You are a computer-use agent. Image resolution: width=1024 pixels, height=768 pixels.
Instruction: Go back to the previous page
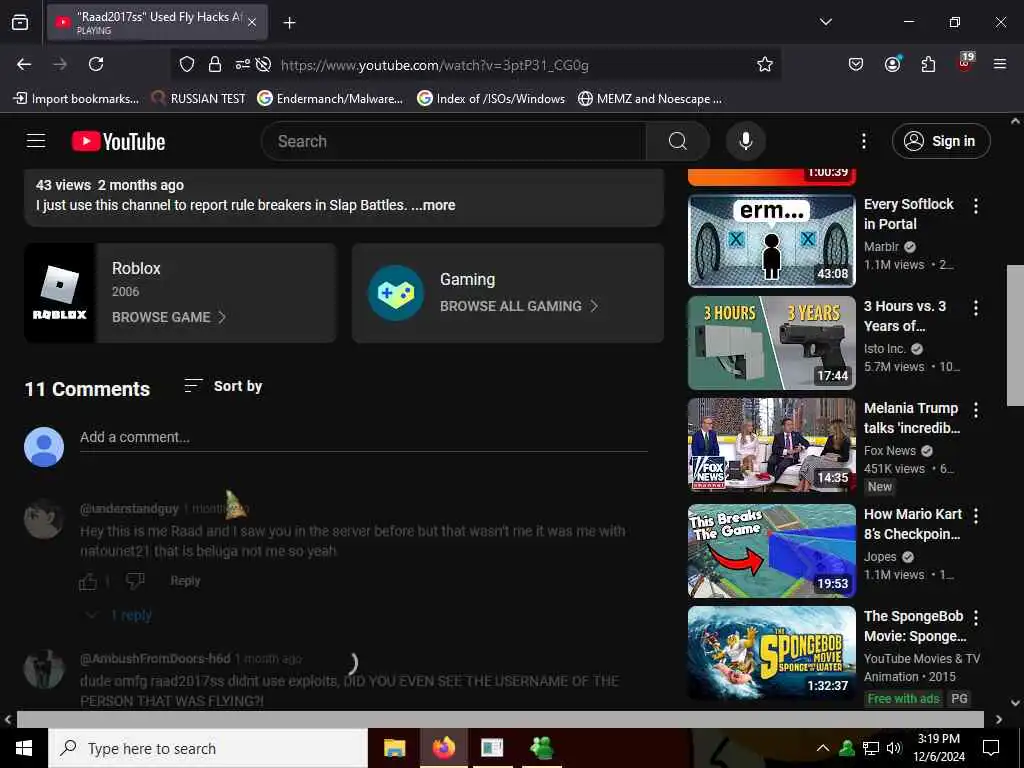point(24,64)
